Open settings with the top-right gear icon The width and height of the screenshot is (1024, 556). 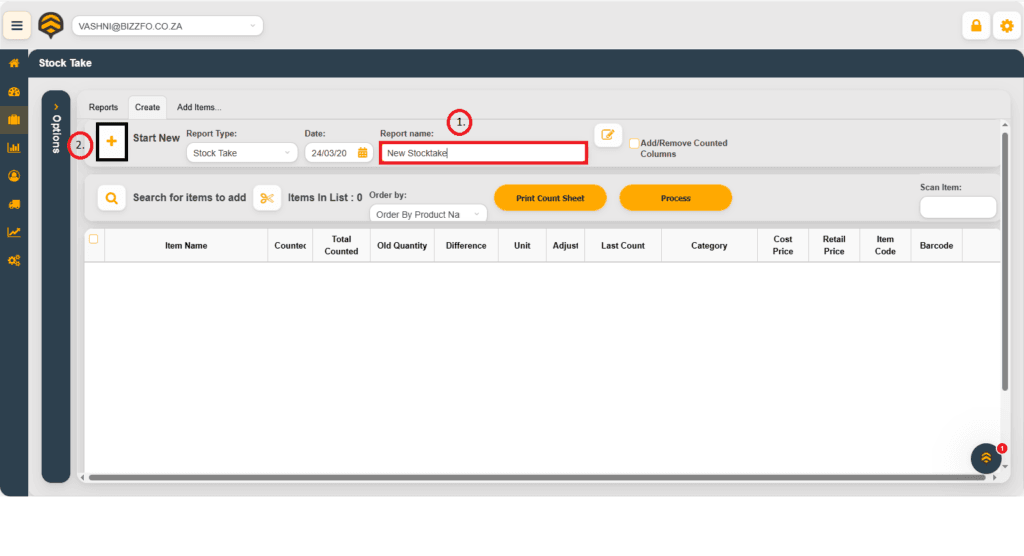[1006, 26]
